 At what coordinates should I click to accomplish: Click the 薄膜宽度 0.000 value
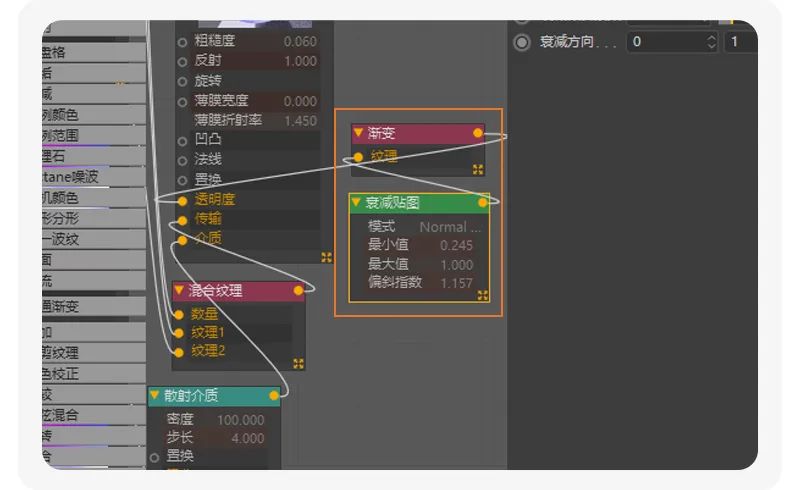(300, 102)
